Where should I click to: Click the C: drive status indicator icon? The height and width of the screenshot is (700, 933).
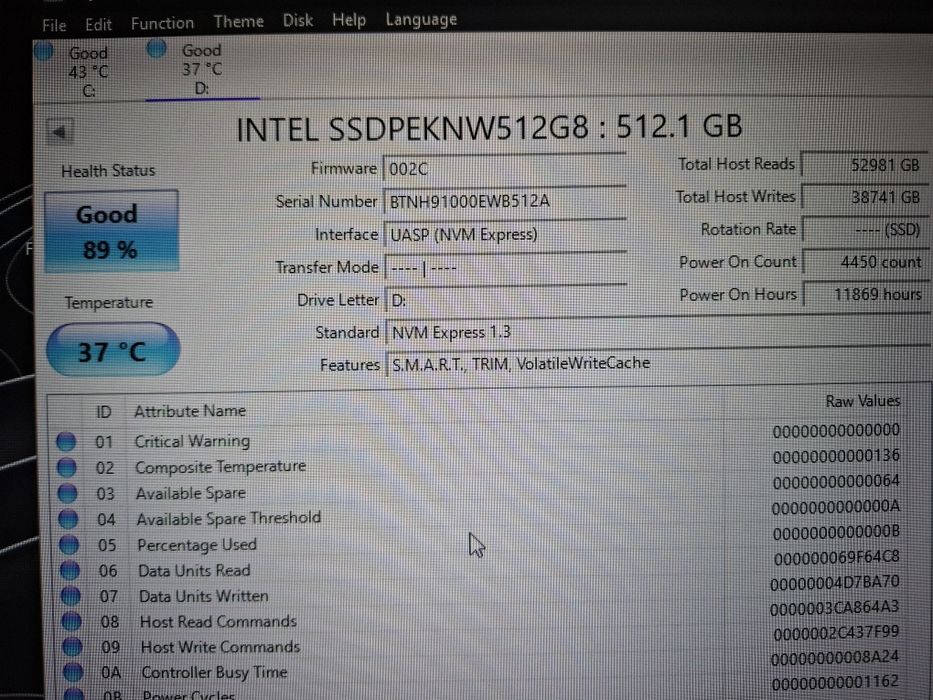click(x=43, y=52)
